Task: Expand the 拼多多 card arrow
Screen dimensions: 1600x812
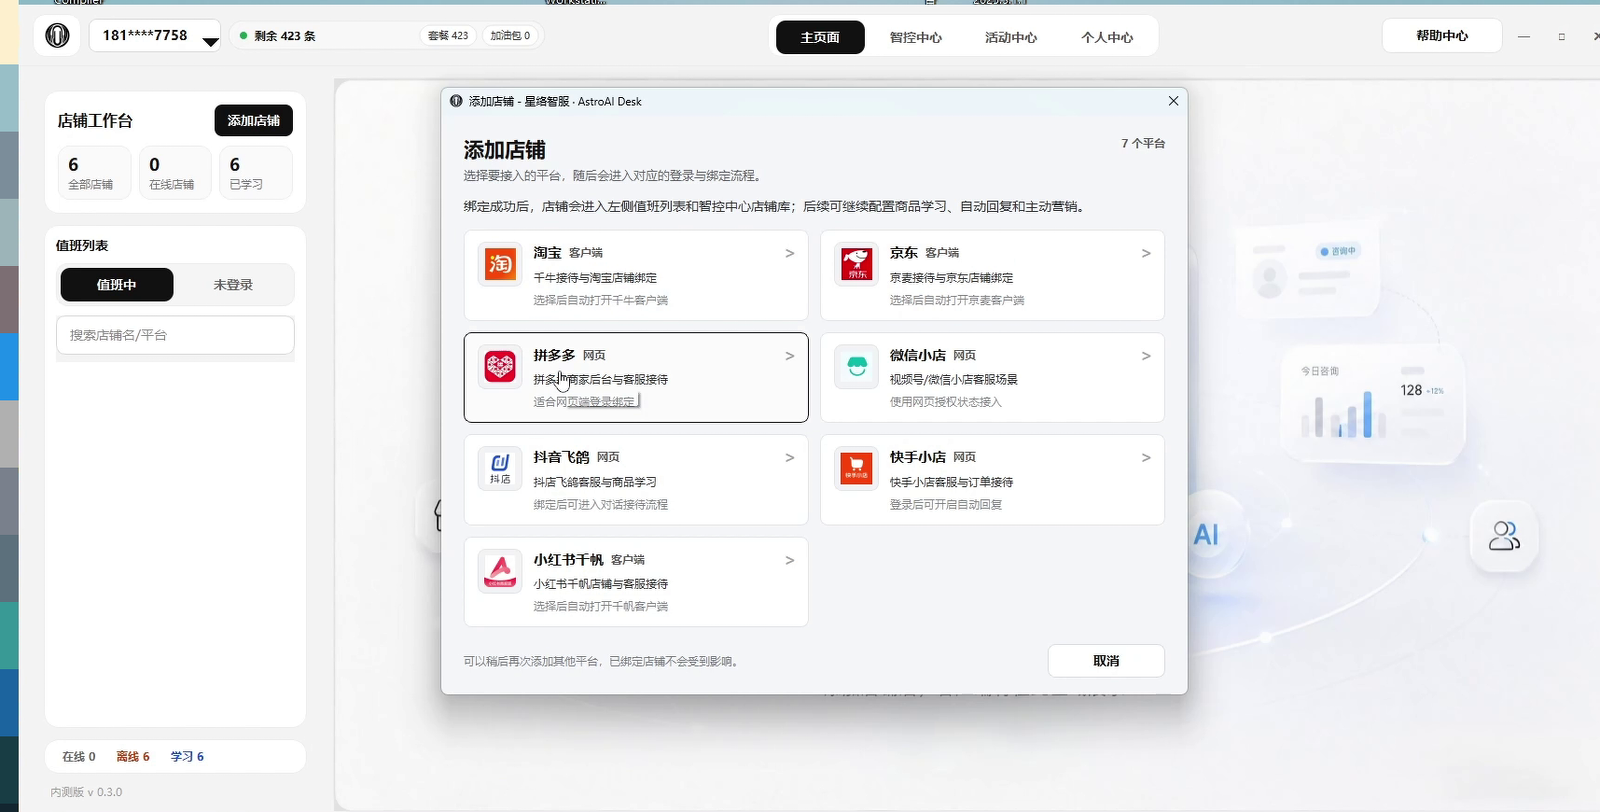Action: click(x=790, y=355)
